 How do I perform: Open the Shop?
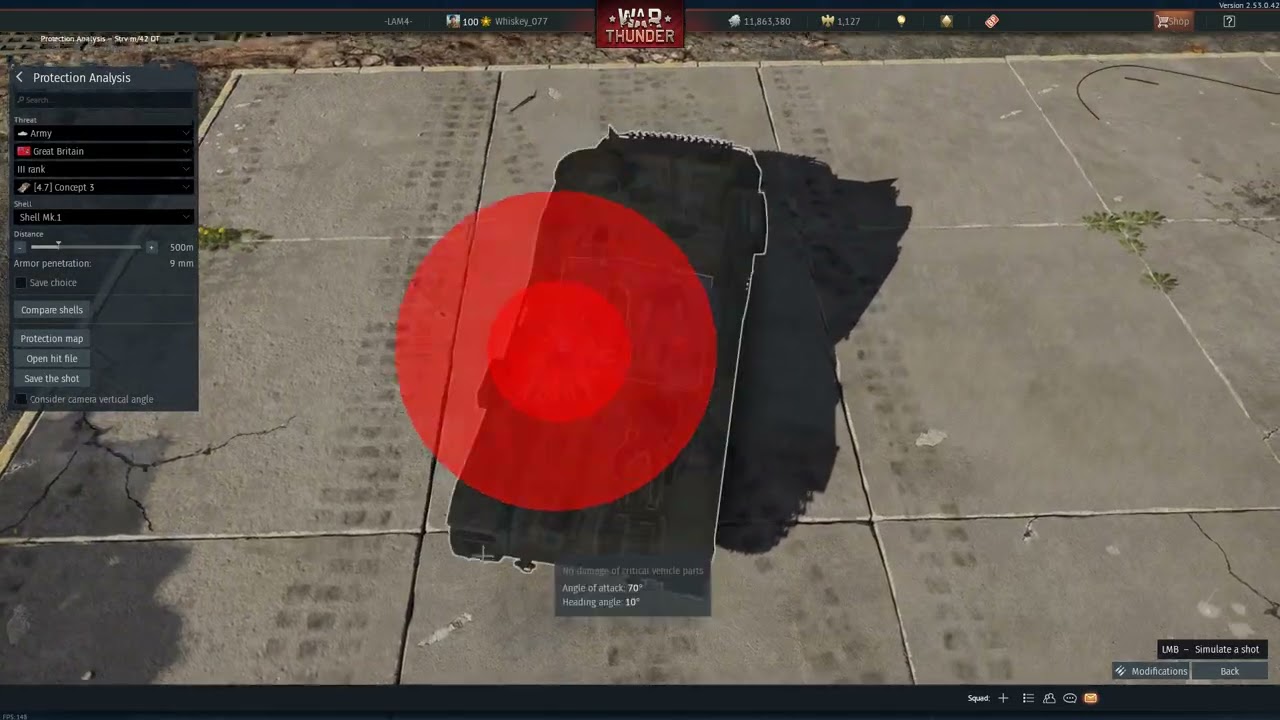click(x=1173, y=21)
